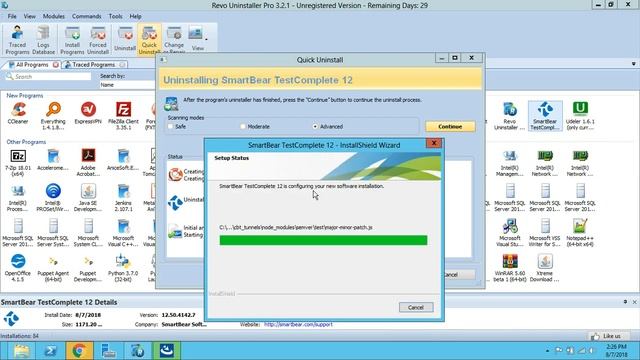
Task: Click Forced Uninstall toolbar icon
Action: pos(98,40)
